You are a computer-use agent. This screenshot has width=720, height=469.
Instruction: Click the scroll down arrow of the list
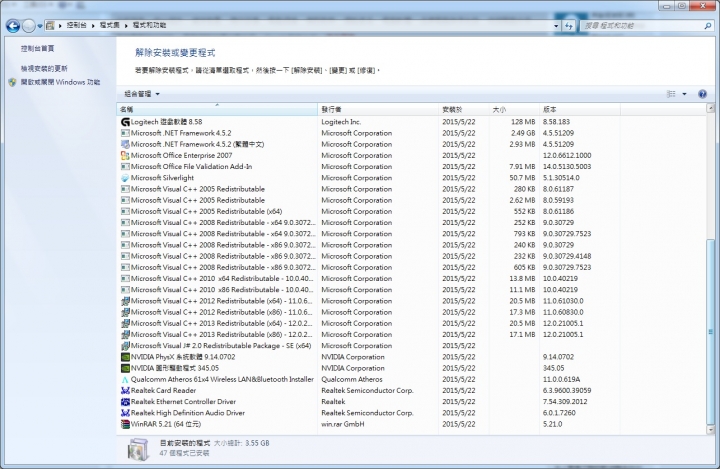click(x=710, y=430)
